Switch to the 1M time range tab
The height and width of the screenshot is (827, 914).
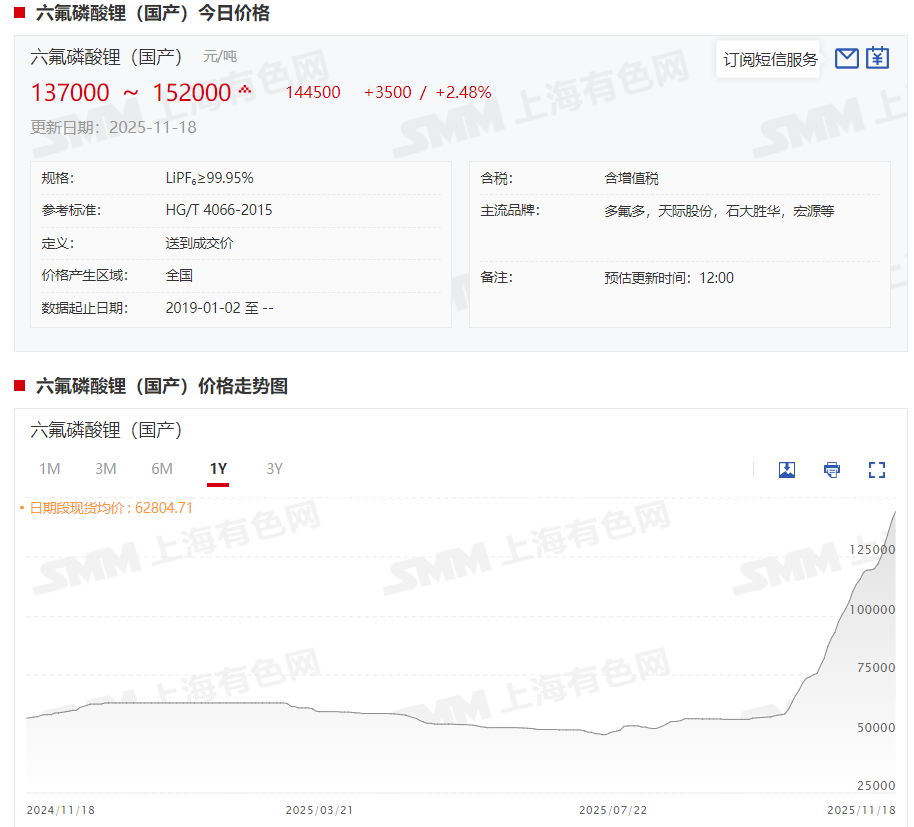[50, 468]
